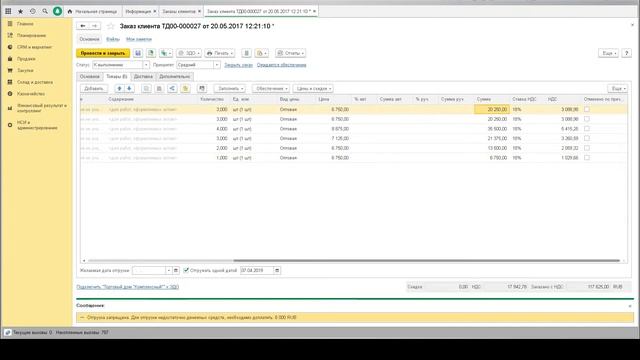Add document to favorites with star
The image size is (640, 360).
click(x=111, y=26)
